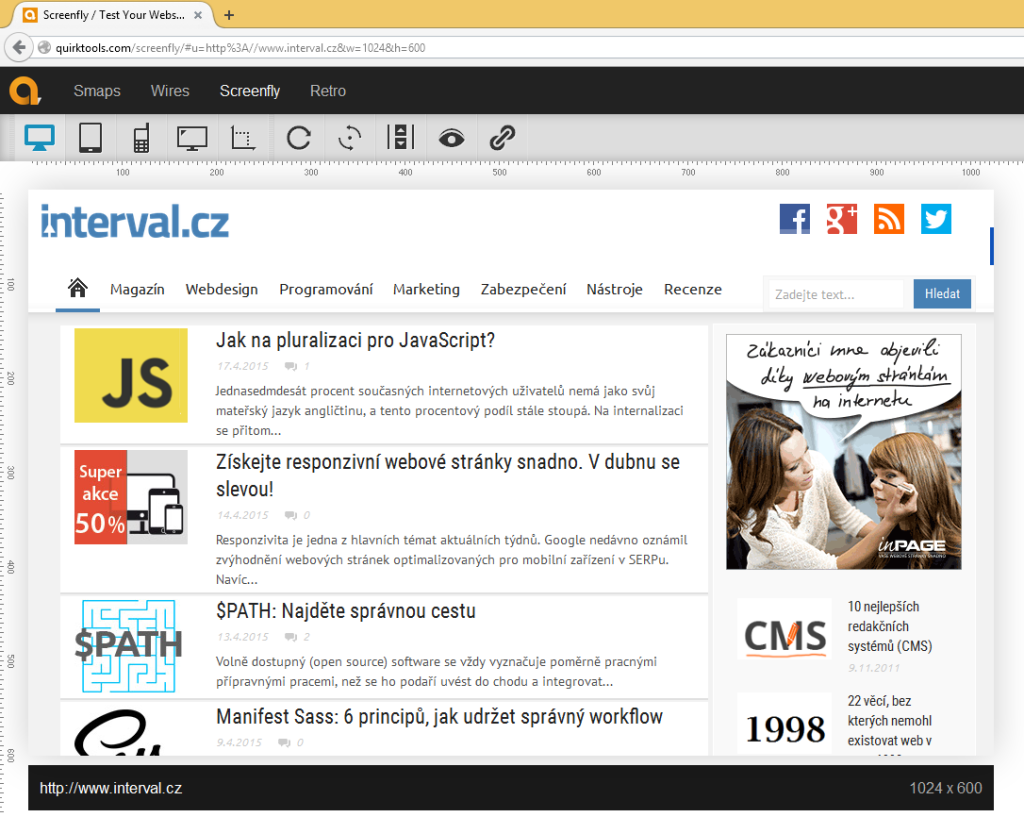Open the Programování navigation item
The image size is (1024, 817).
tap(326, 289)
